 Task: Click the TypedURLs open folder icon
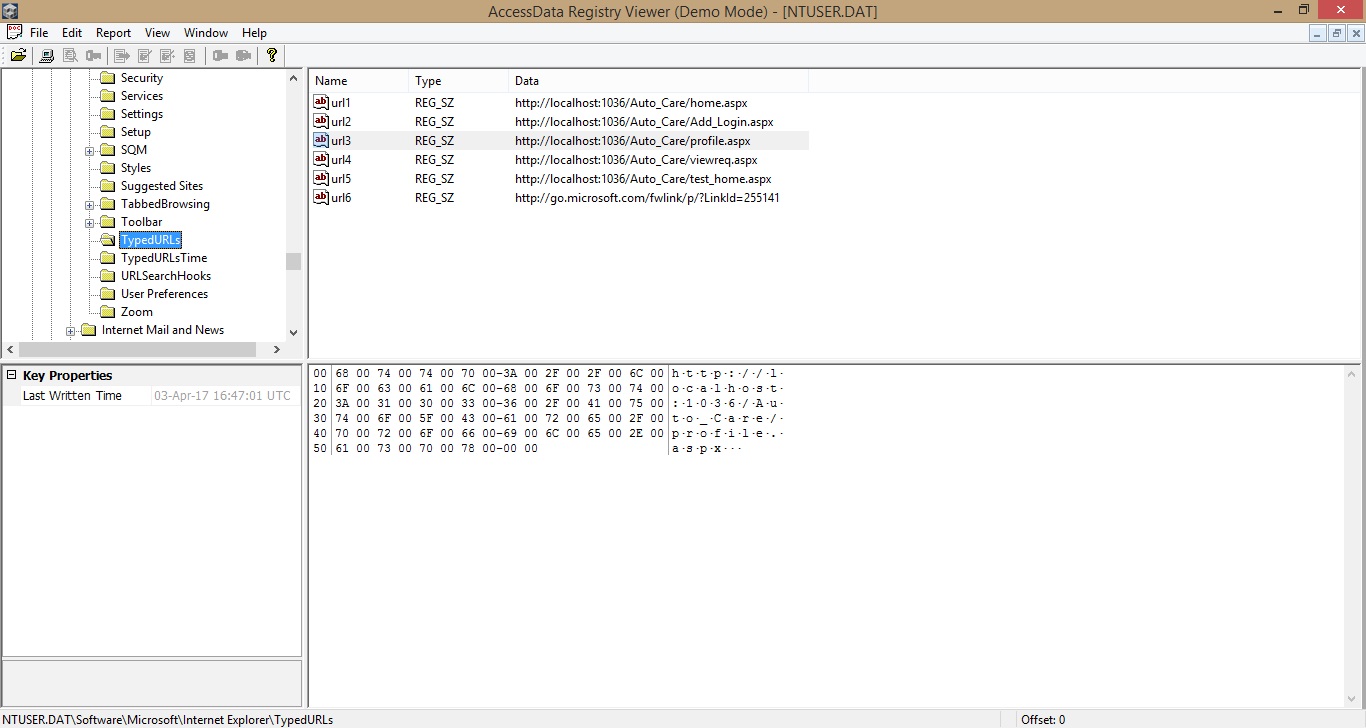point(108,240)
